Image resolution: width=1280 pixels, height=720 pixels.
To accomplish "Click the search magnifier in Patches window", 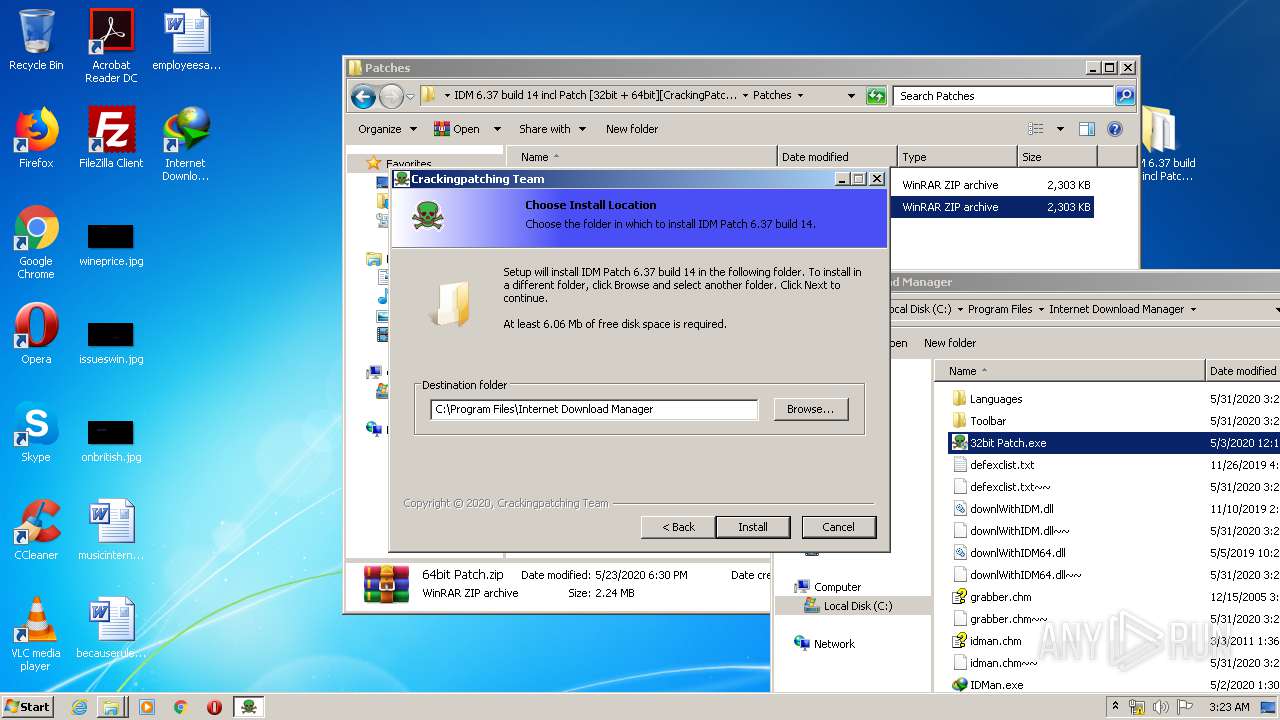I will [x=1125, y=96].
